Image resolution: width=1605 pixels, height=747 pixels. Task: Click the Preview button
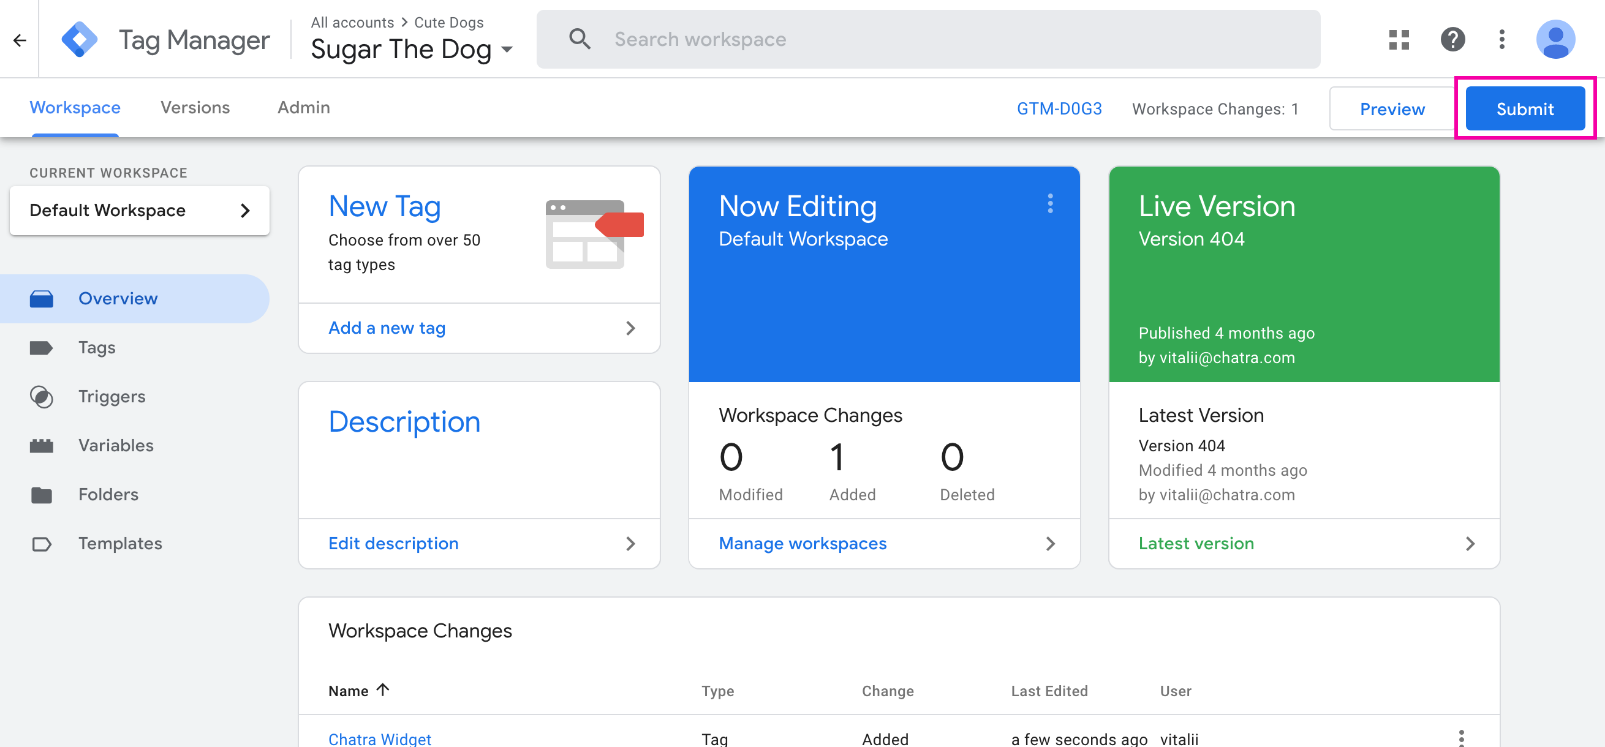[x=1391, y=109]
